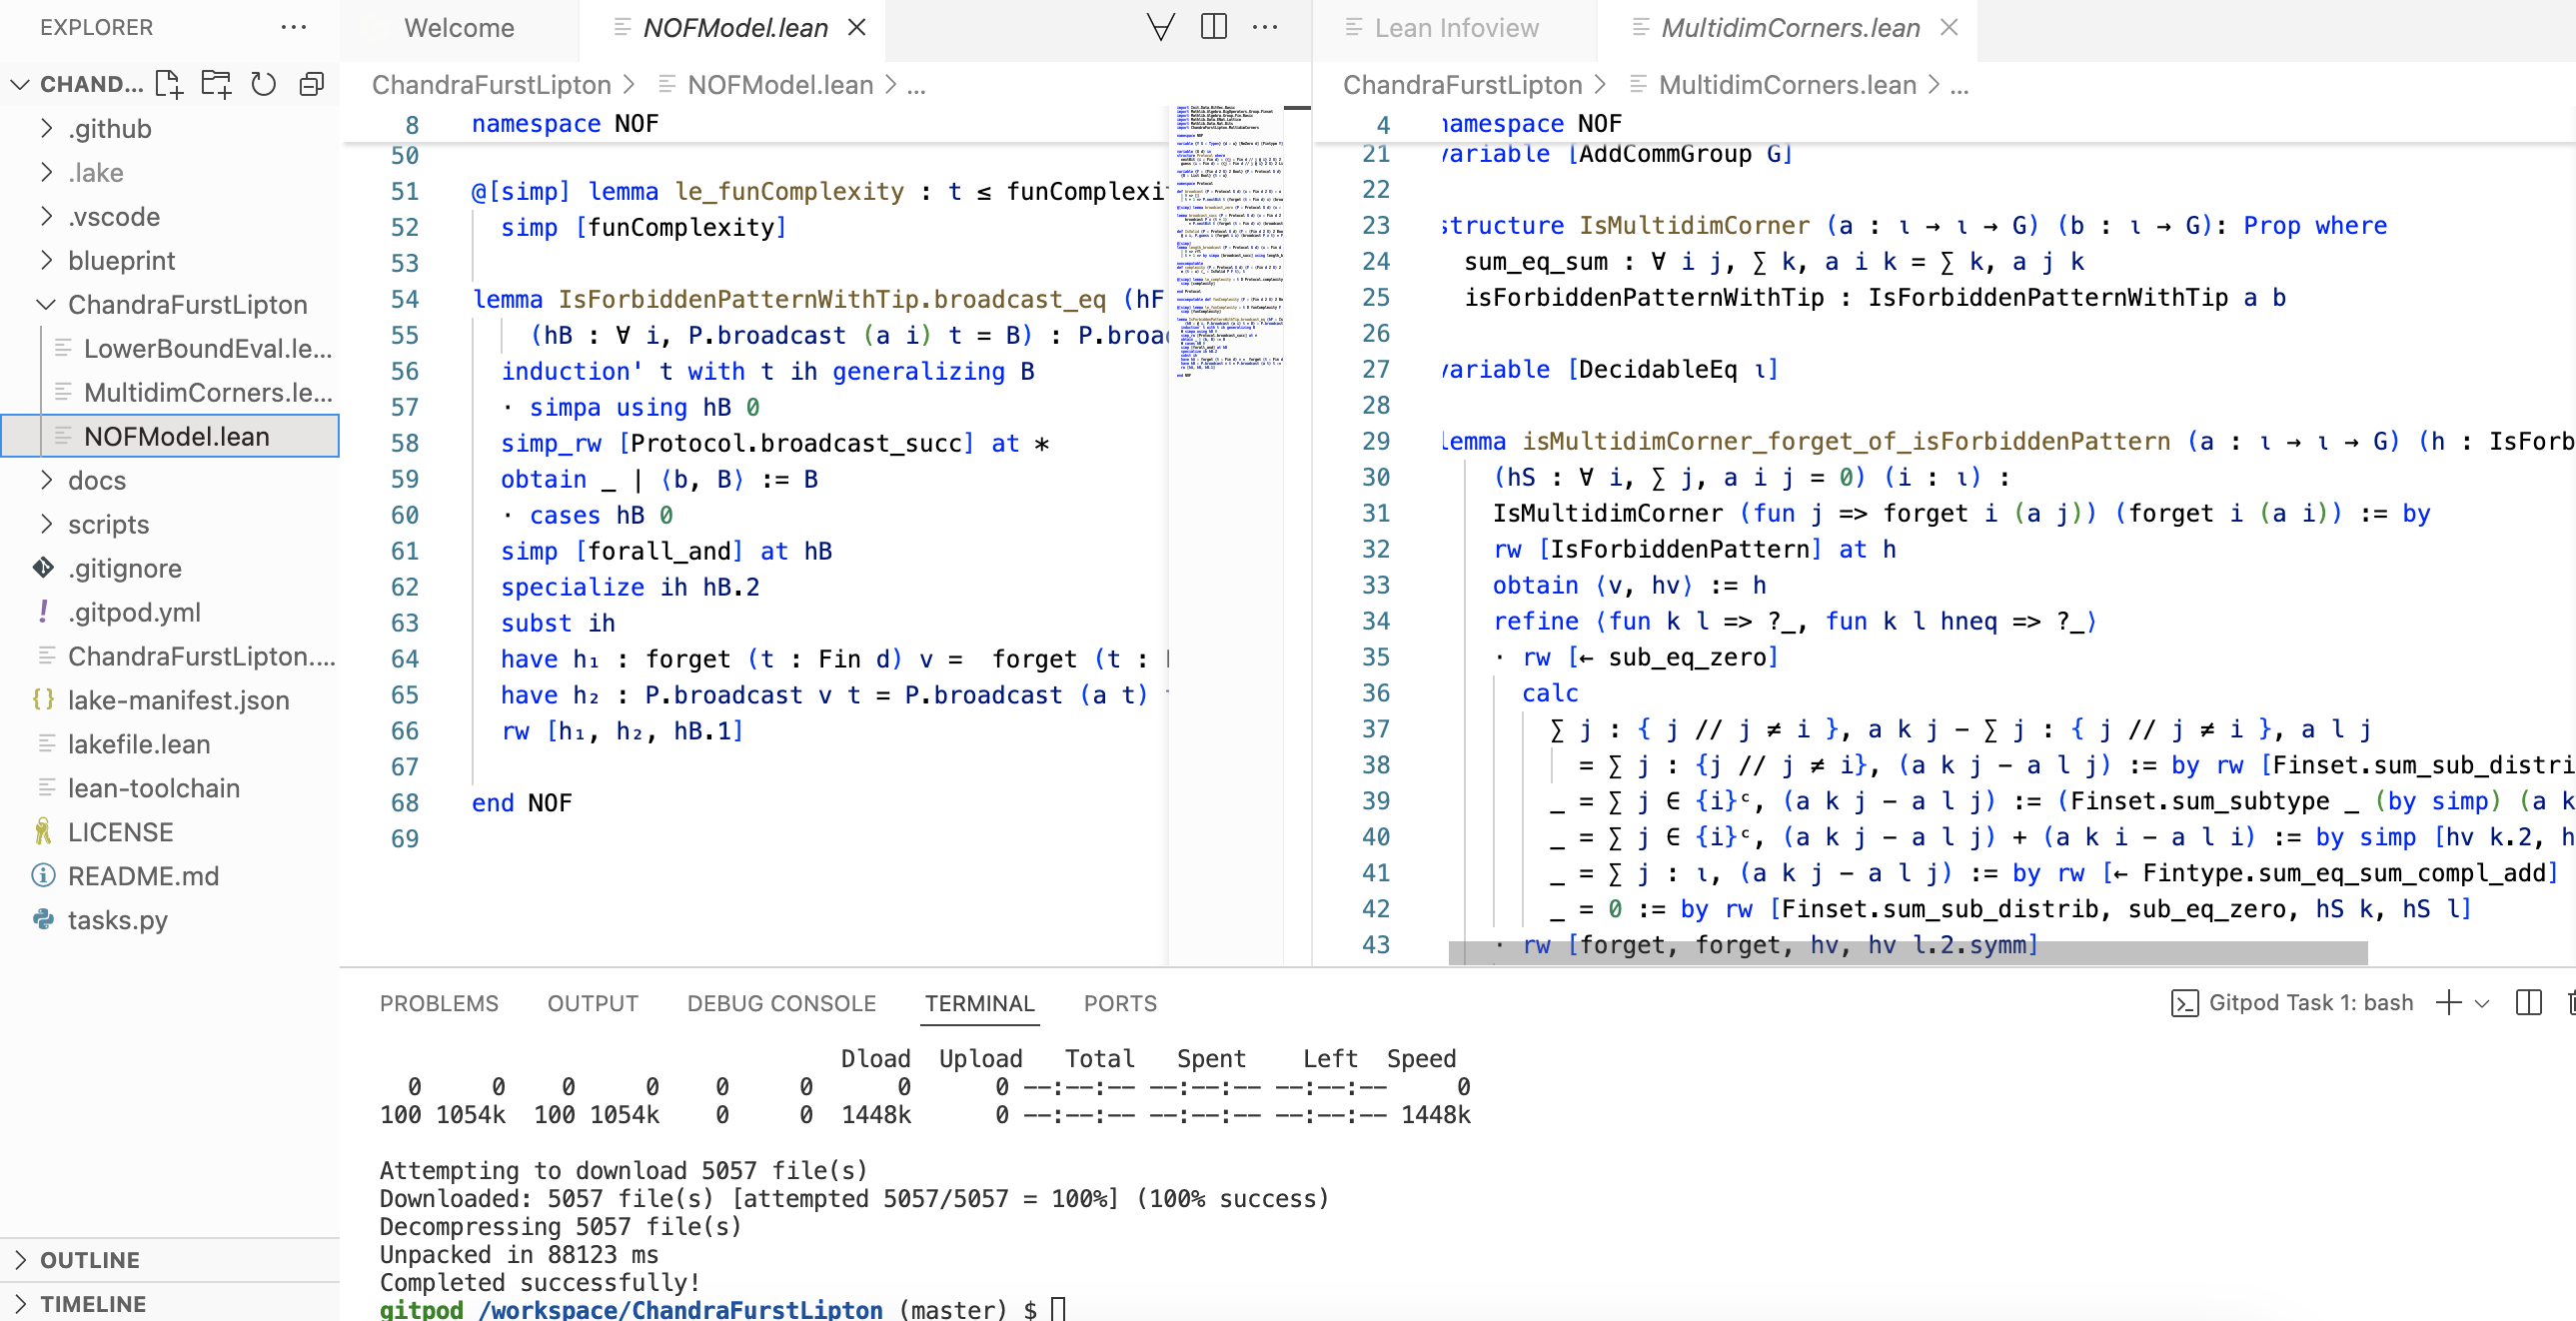The image size is (2576, 1321).
Task: Split the terminal panel
Action: pos(2529,1003)
